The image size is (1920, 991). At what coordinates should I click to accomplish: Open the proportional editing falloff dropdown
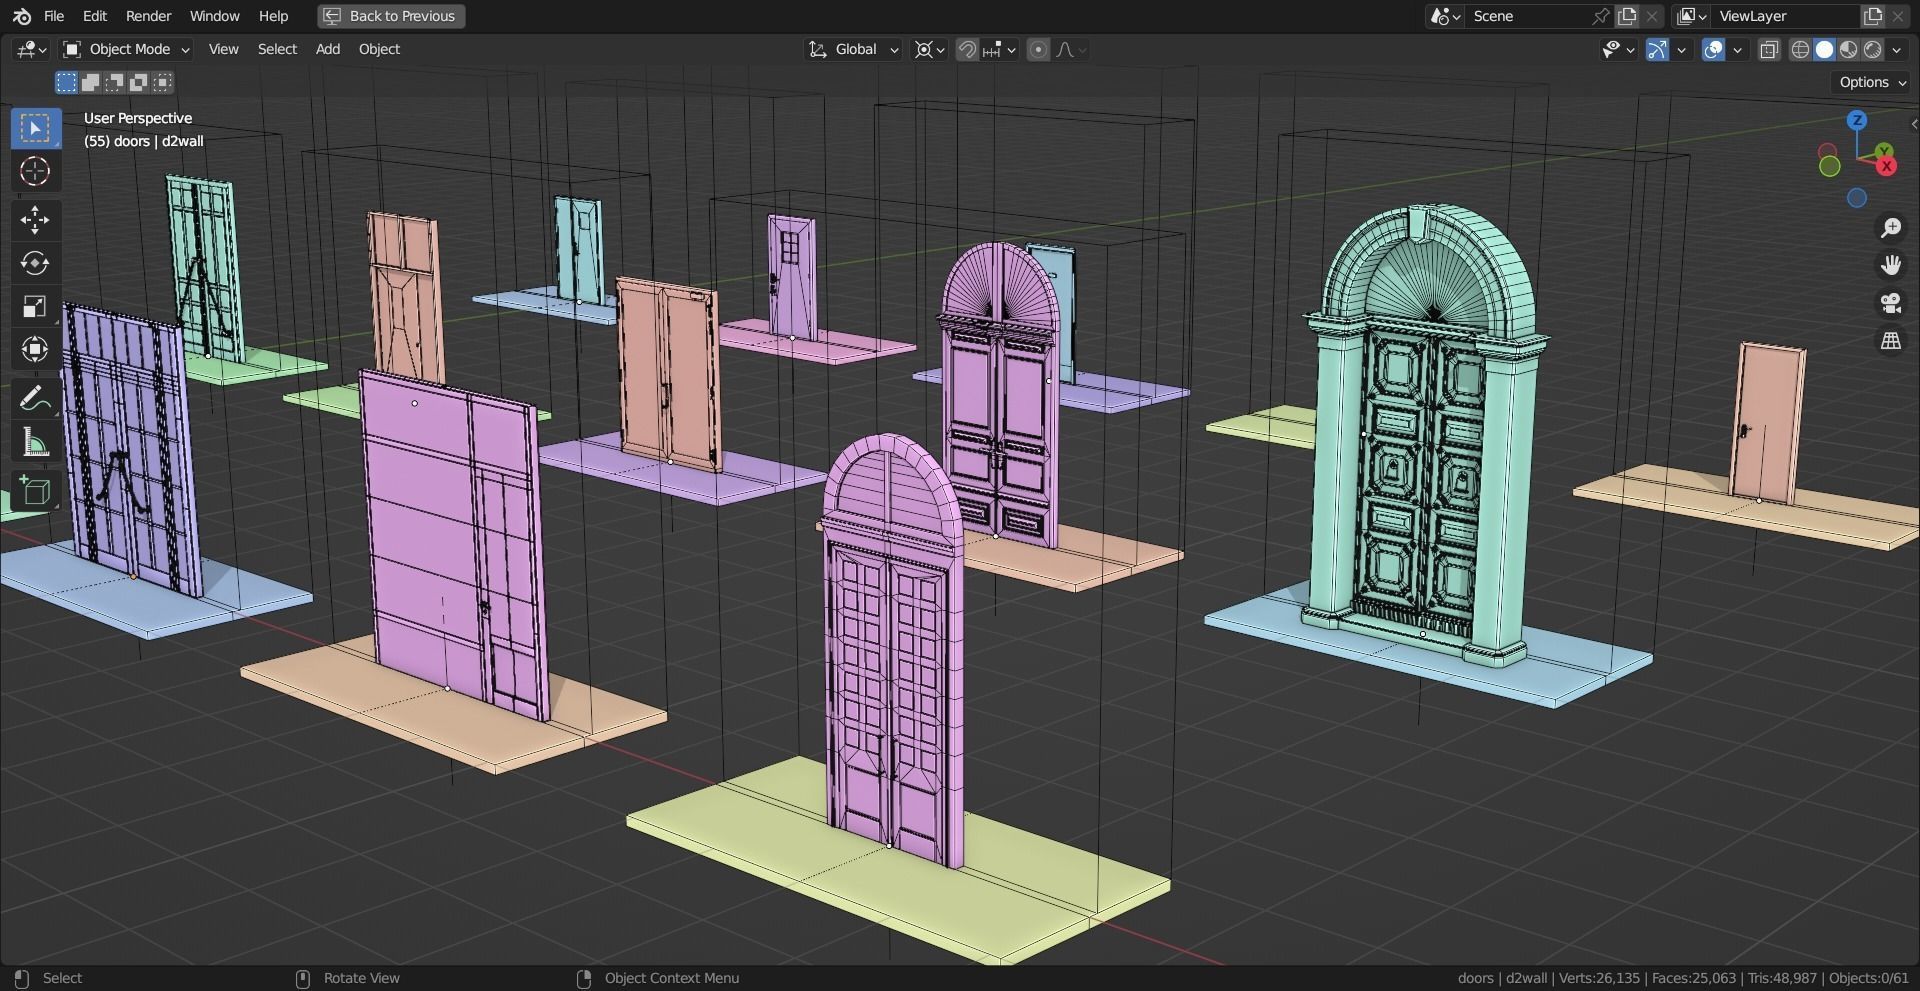1071,49
